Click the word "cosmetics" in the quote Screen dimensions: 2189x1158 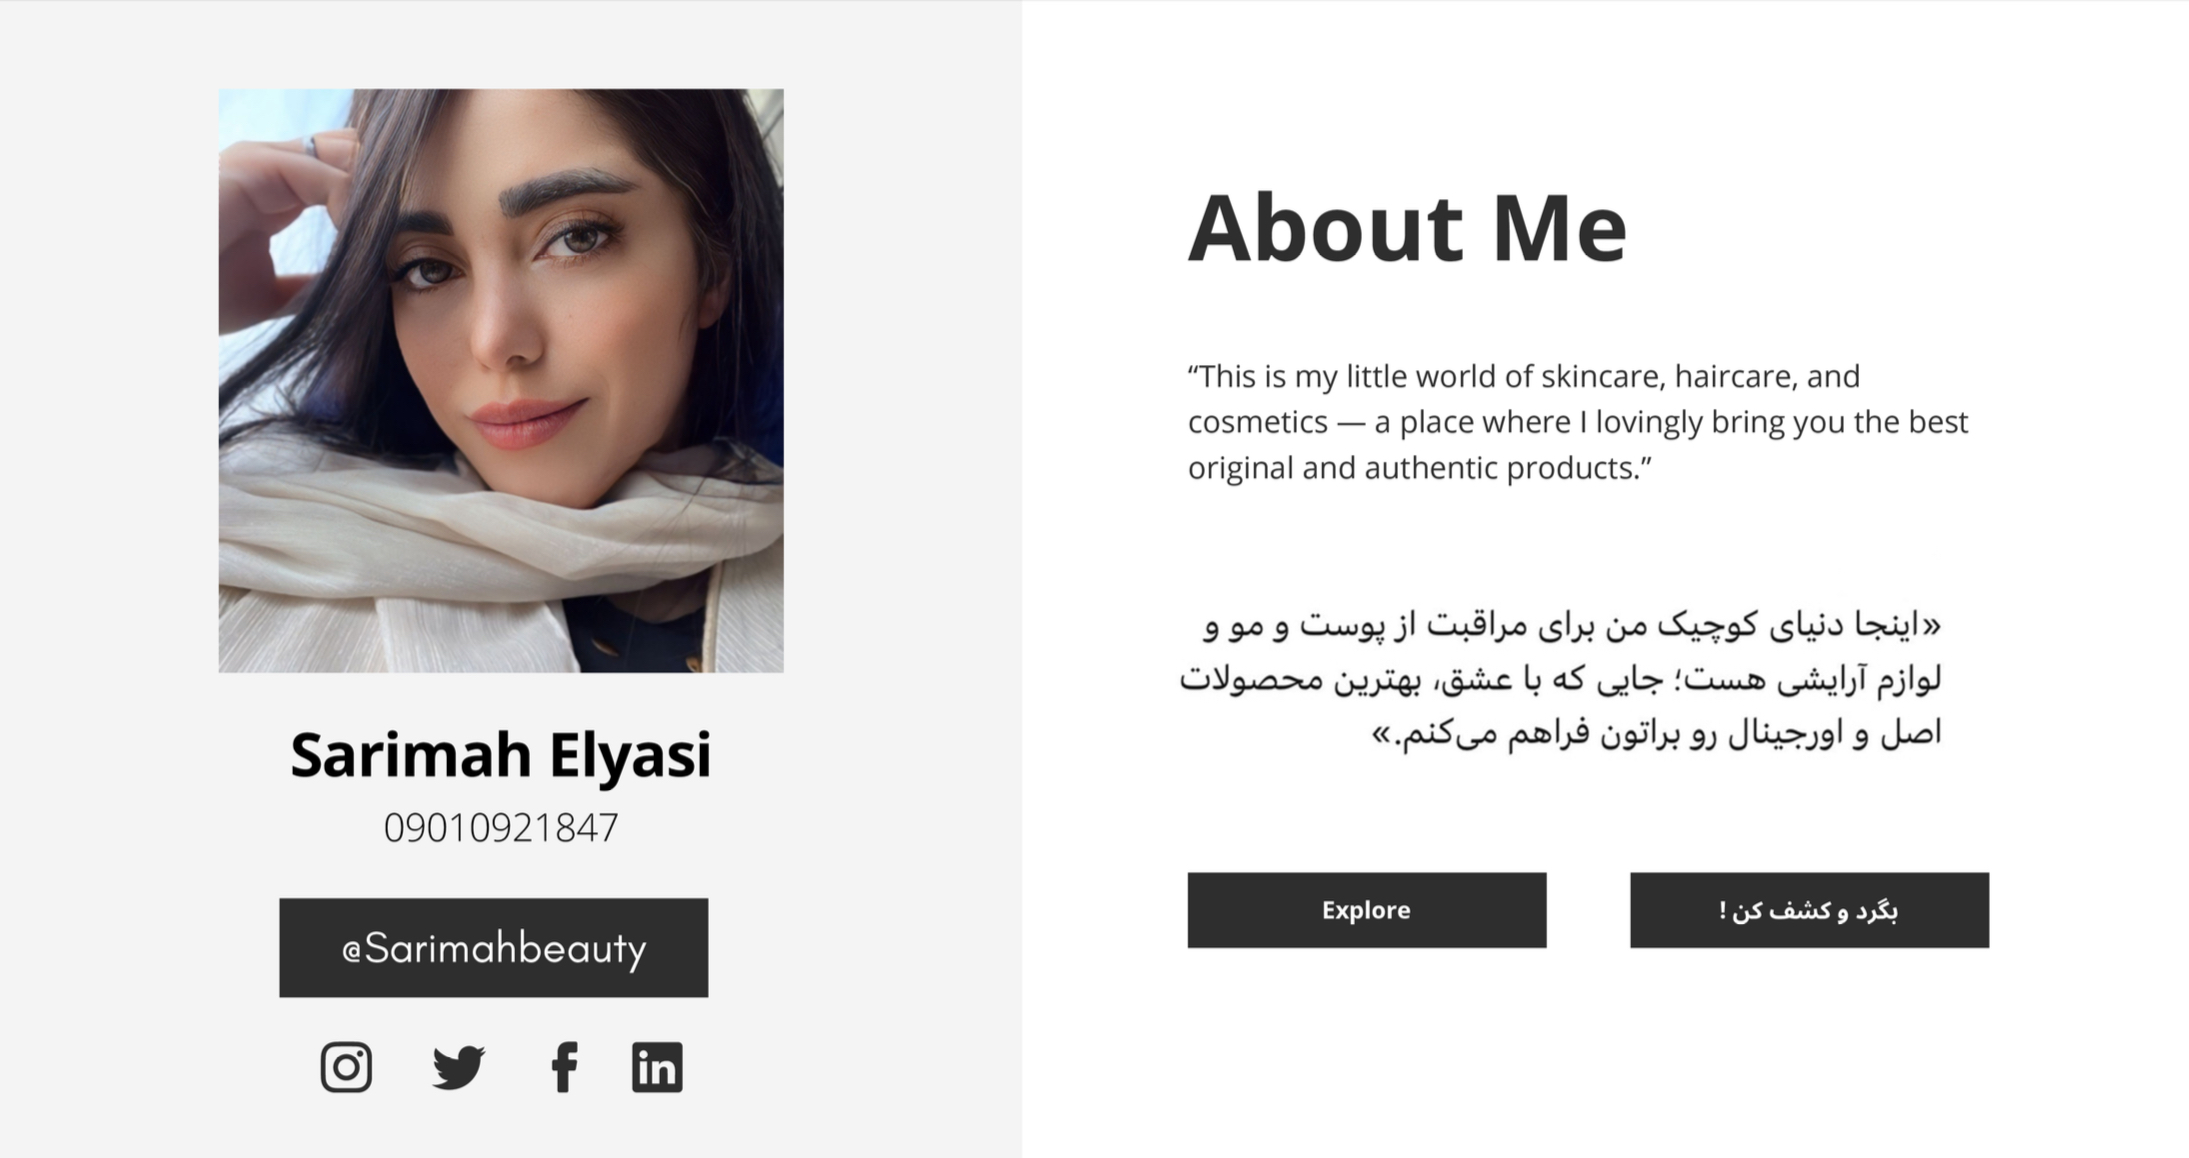click(x=1257, y=423)
